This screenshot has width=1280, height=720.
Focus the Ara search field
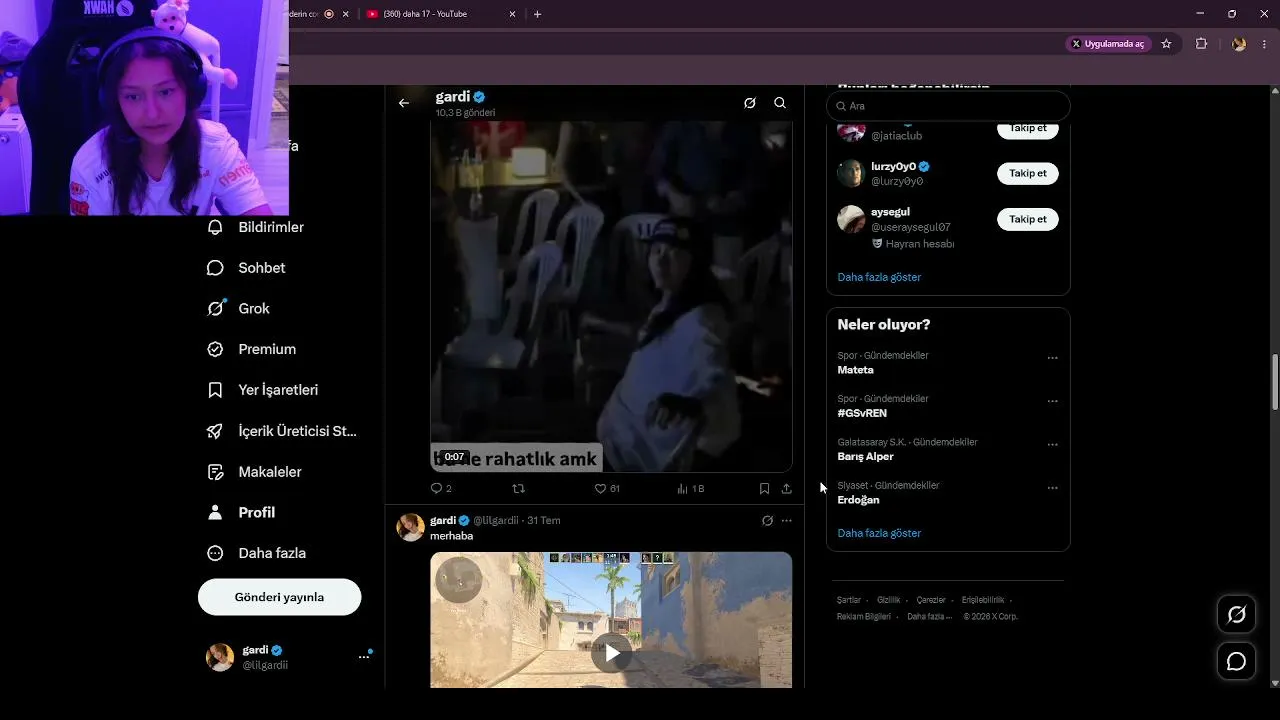(948, 106)
